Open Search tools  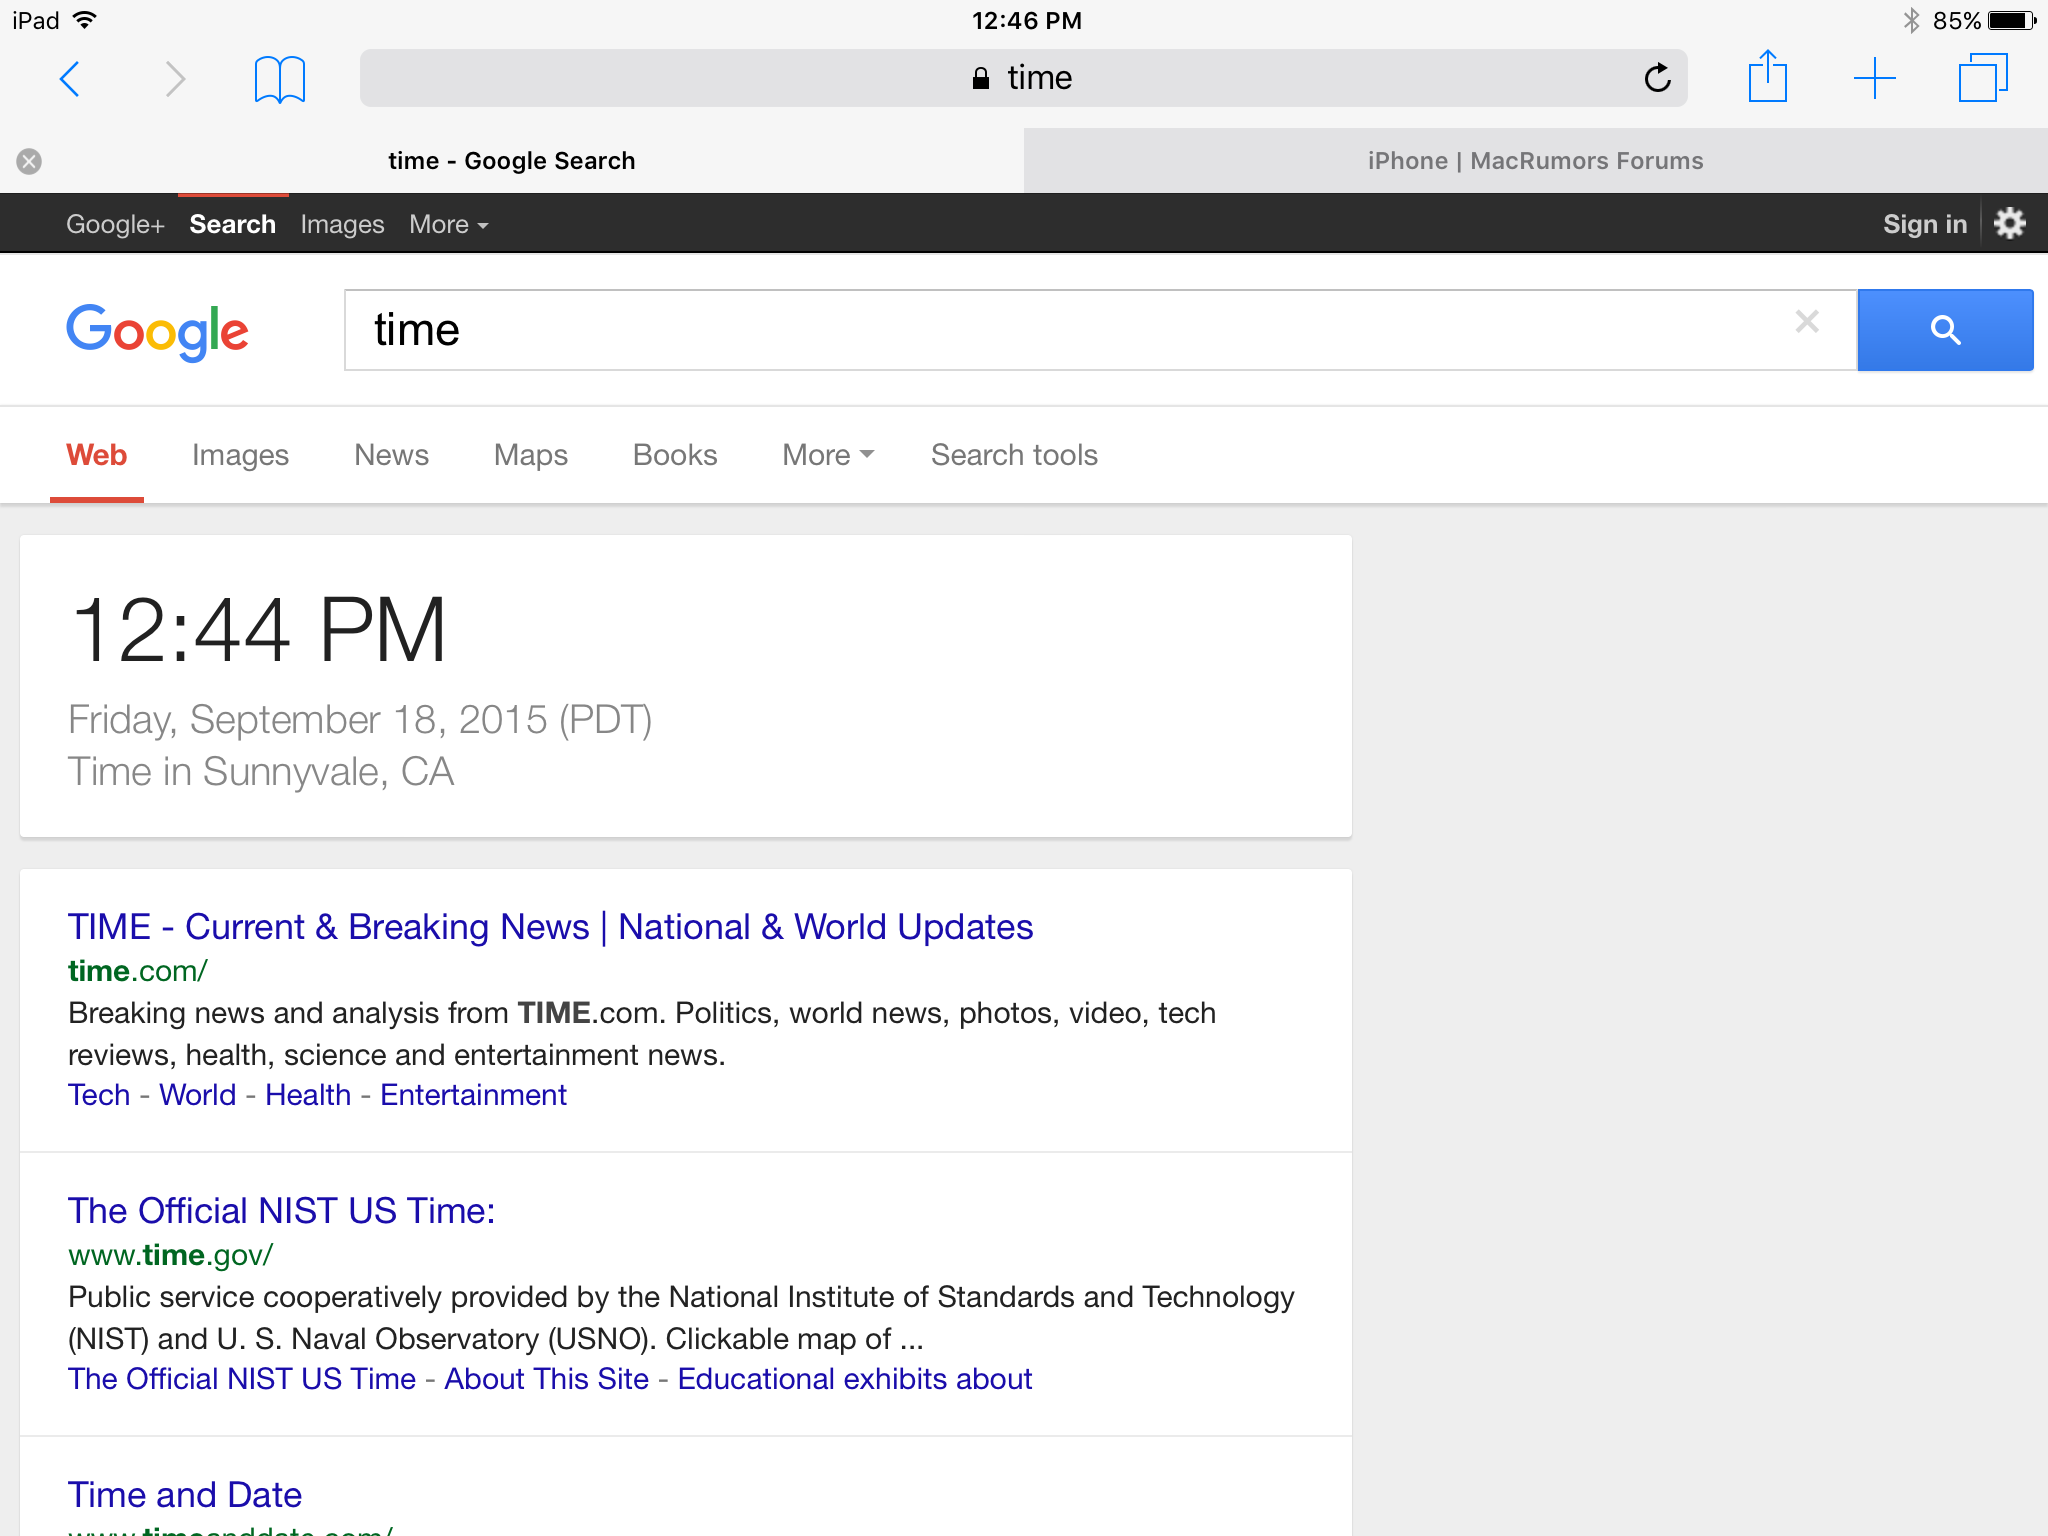click(x=1014, y=455)
